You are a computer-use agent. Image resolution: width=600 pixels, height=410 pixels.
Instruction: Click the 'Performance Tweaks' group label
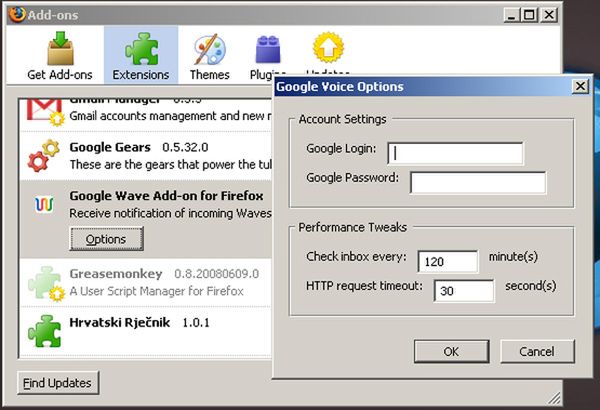352,227
